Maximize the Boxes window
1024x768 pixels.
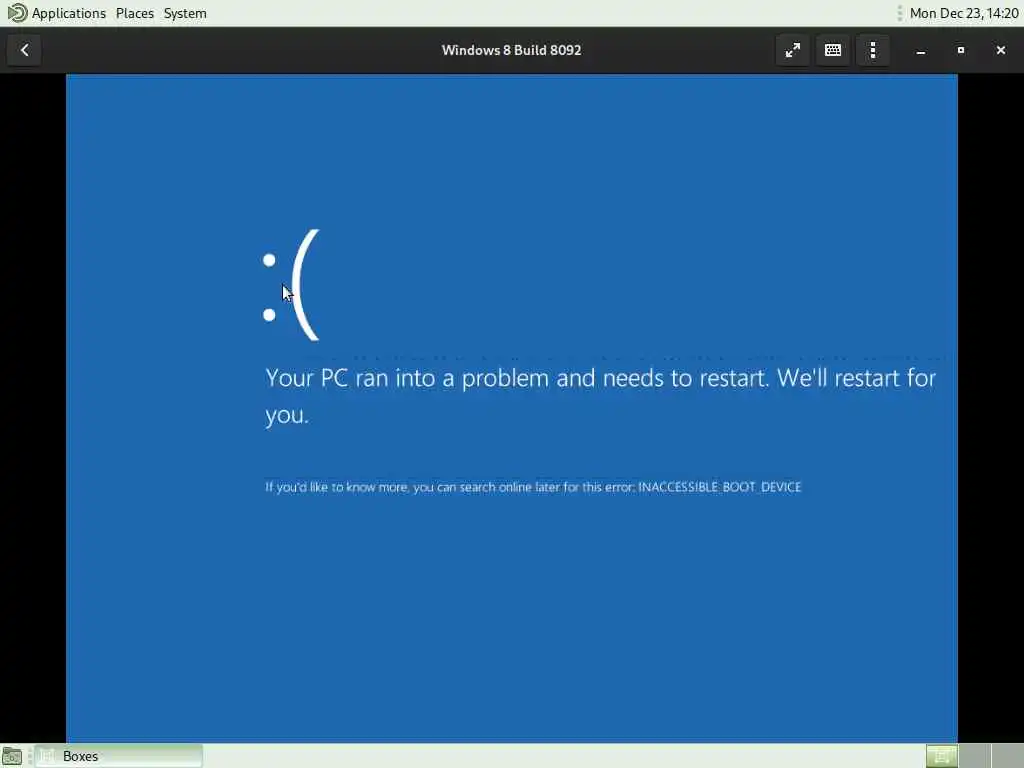(x=961, y=50)
